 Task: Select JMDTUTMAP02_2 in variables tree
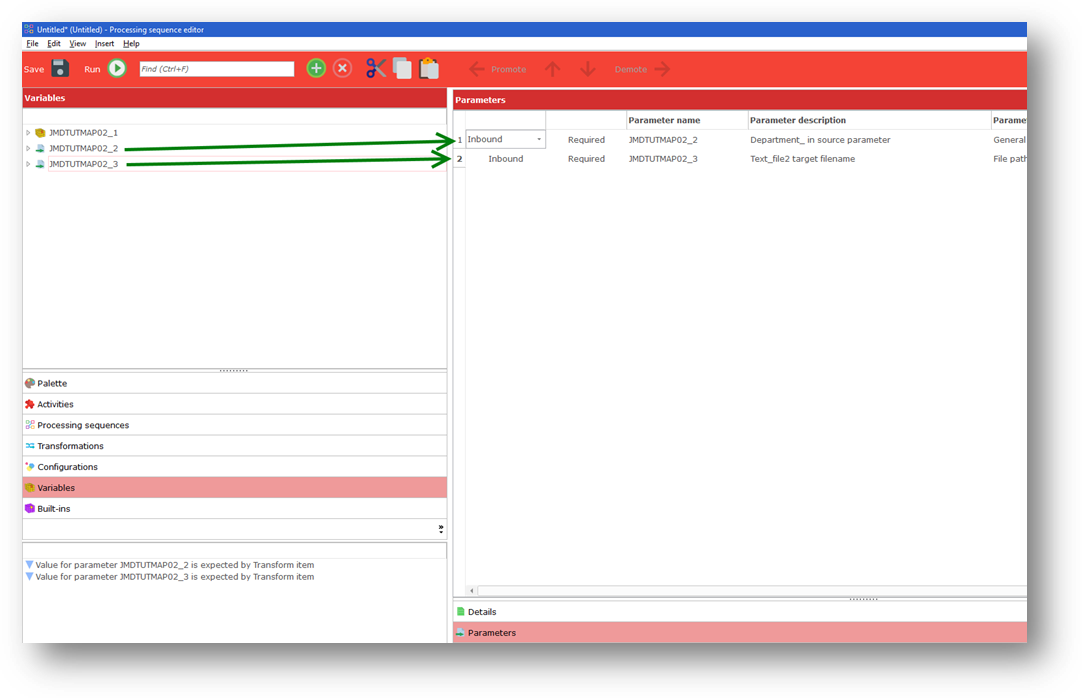click(83, 148)
